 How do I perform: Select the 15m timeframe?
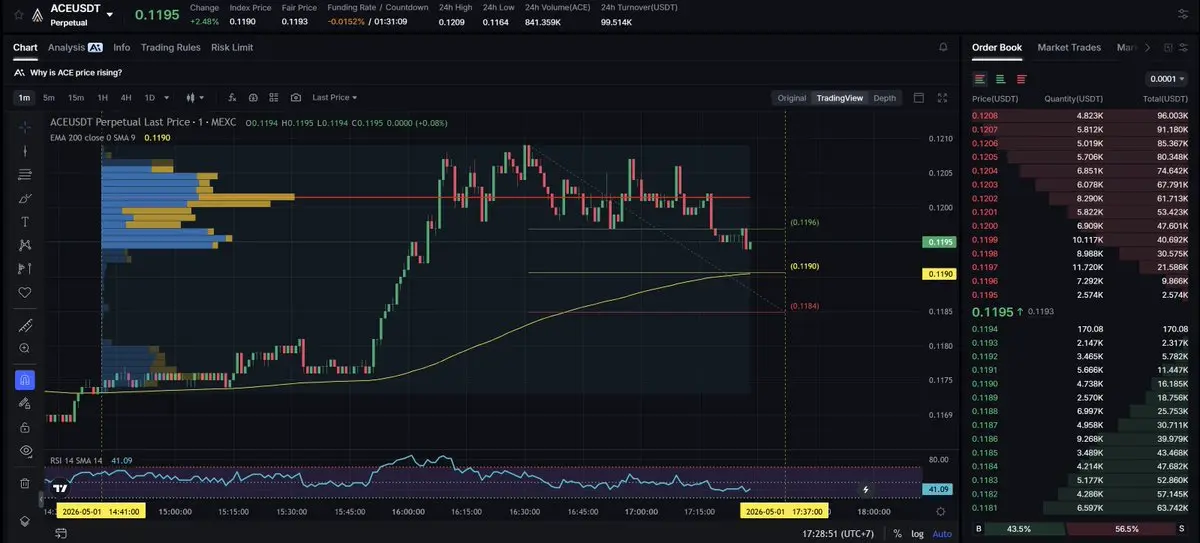click(x=76, y=97)
